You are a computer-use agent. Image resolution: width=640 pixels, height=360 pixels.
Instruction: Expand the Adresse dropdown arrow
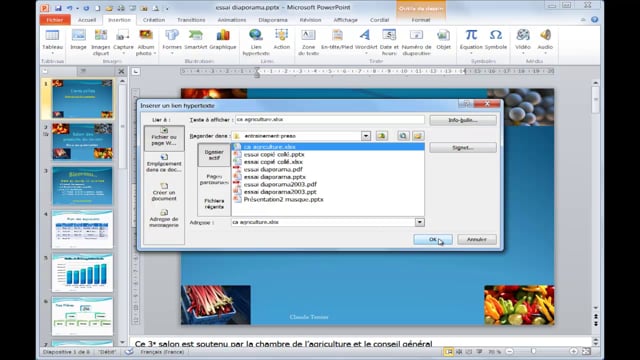420,222
